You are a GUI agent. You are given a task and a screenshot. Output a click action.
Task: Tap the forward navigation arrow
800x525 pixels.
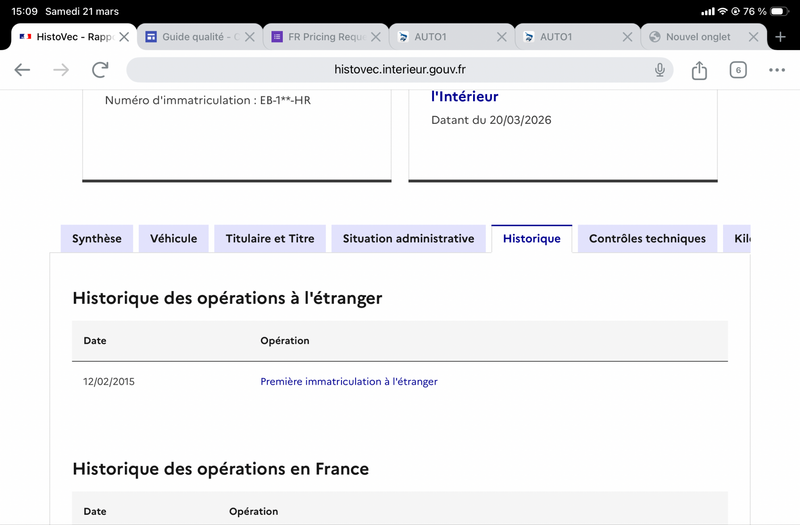coord(61,70)
